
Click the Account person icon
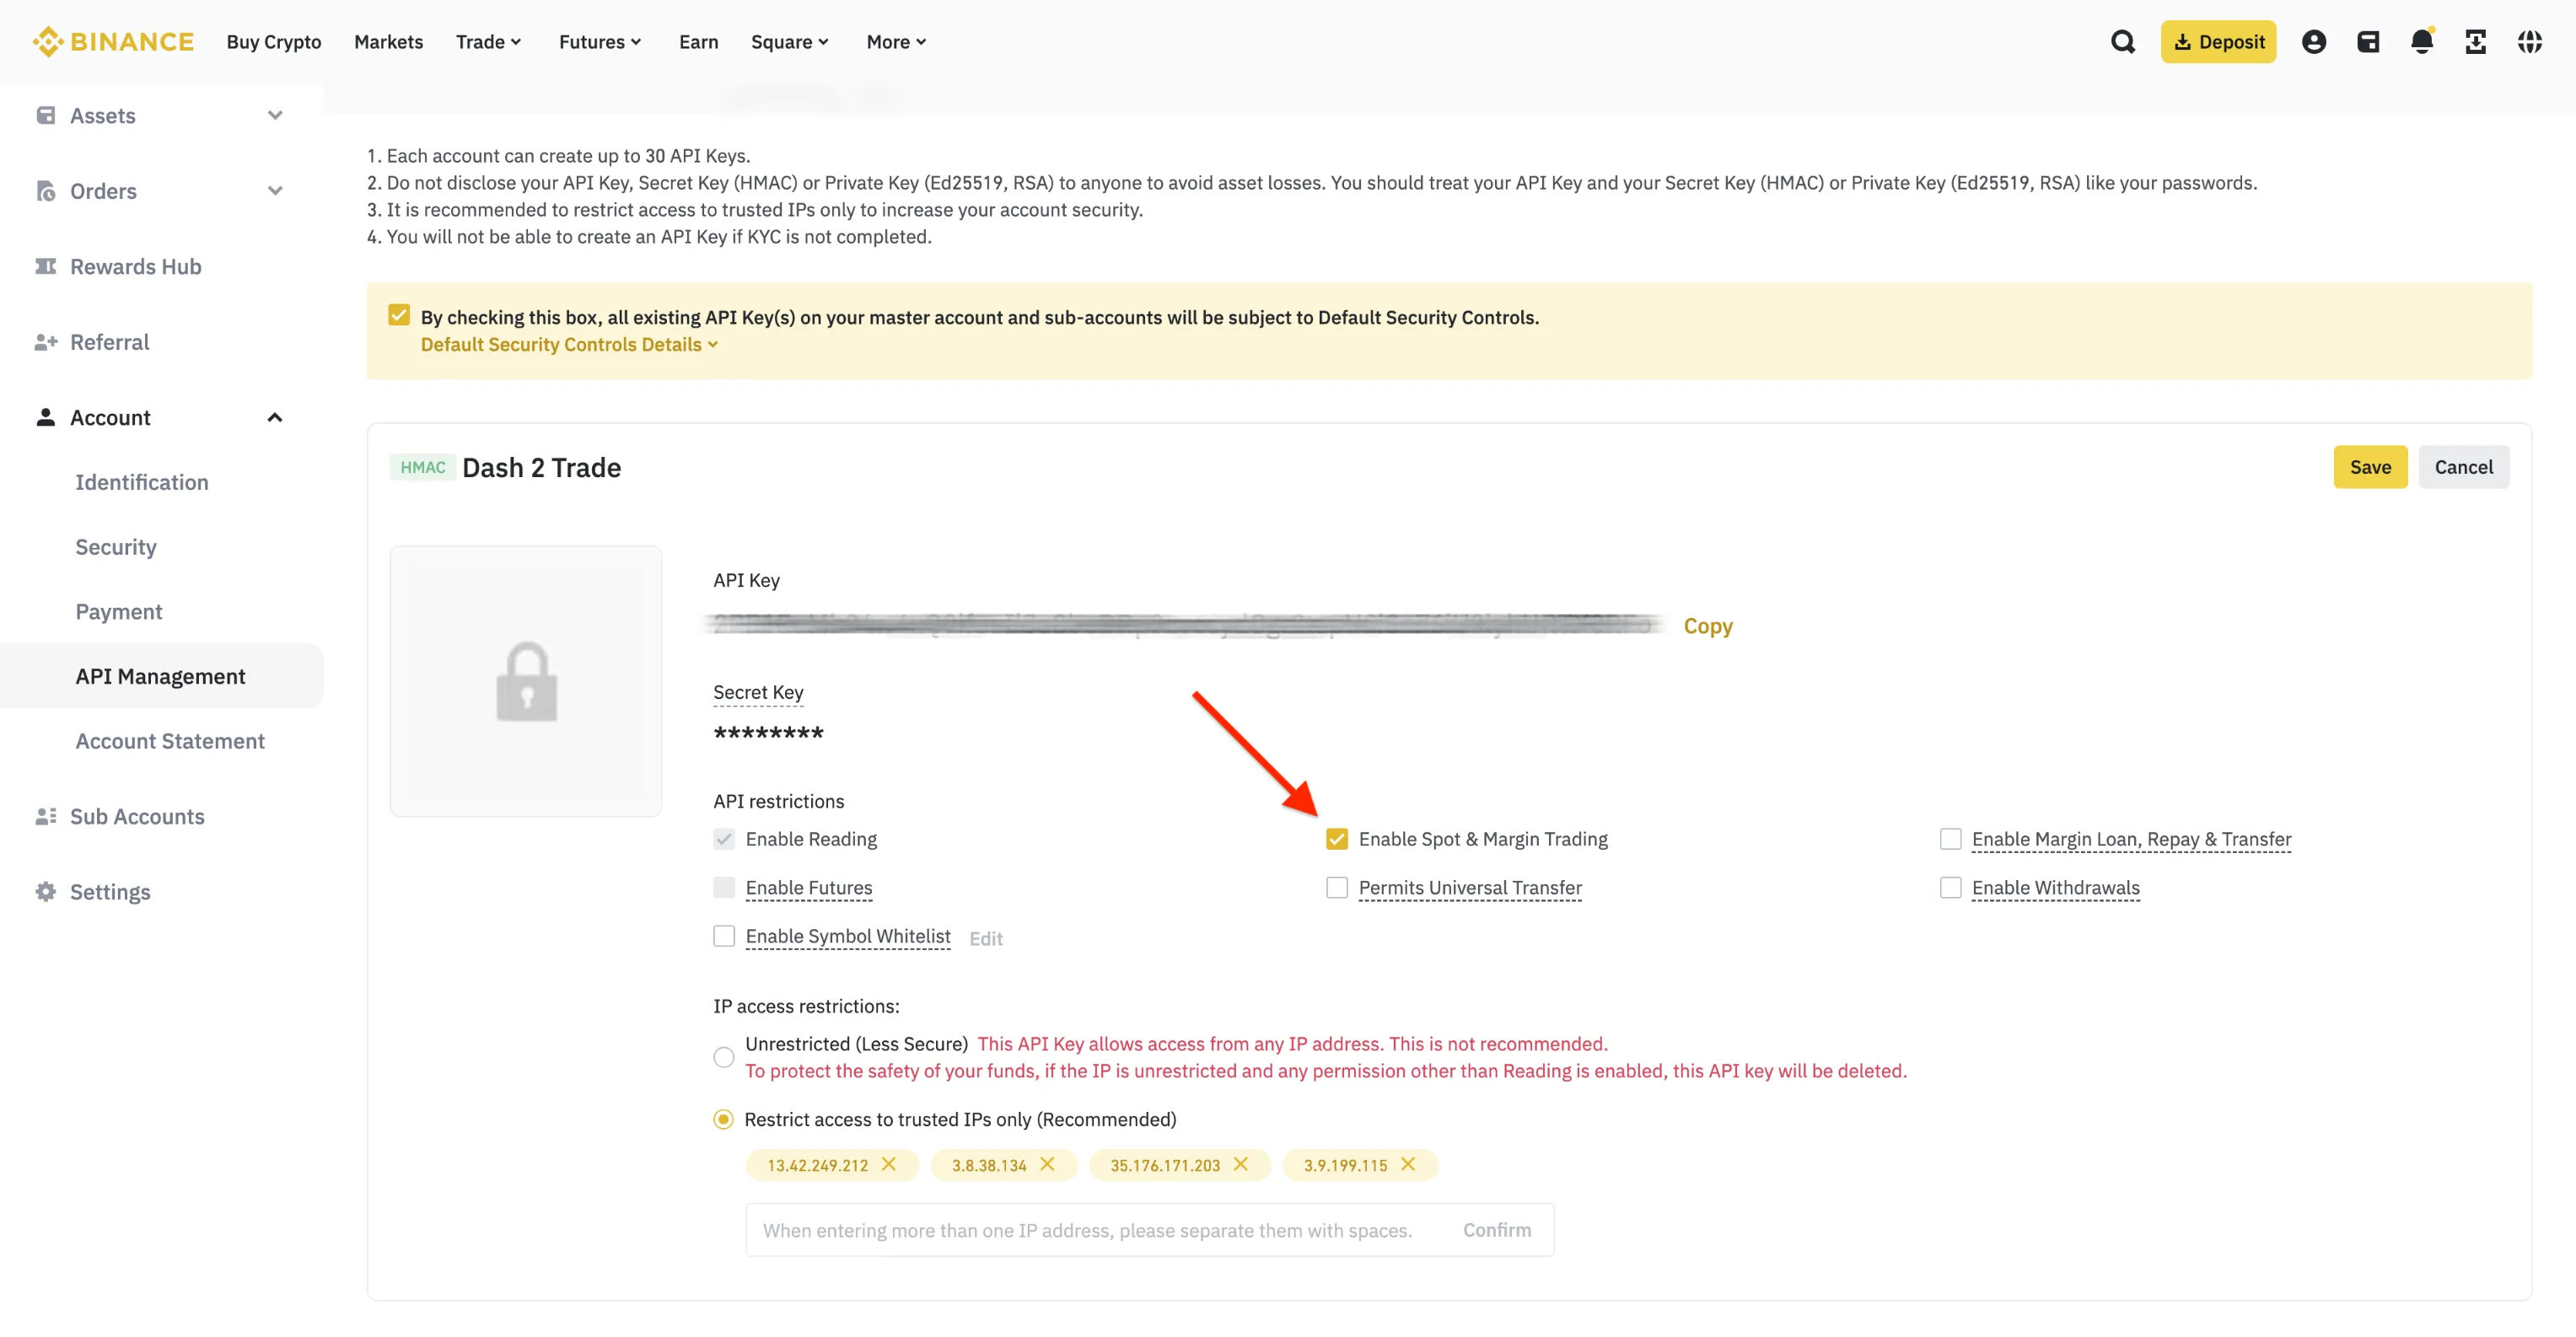46,417
